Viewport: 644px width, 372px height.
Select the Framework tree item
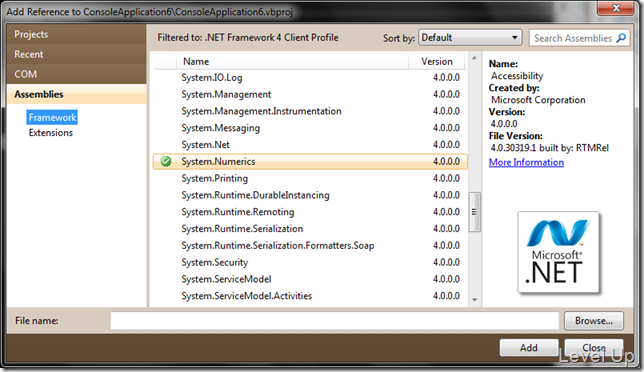[x=52, y=117]
